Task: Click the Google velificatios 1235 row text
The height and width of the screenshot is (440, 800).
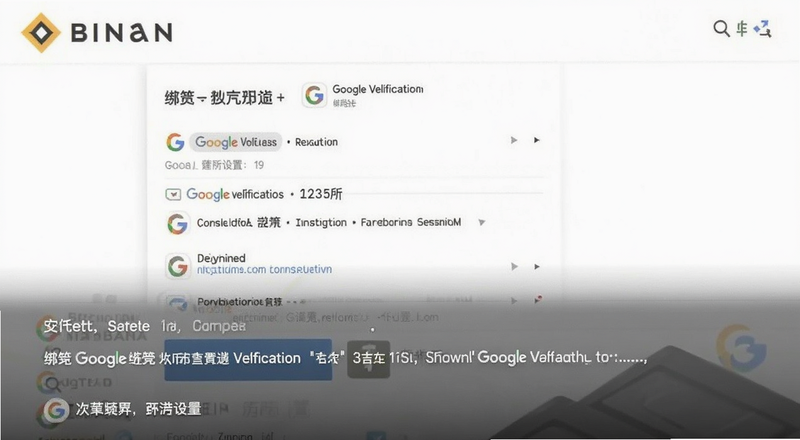Action: [264, 194]
